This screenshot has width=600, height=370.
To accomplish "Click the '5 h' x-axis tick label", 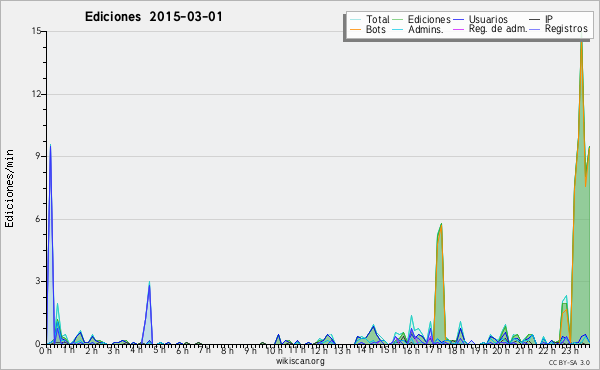I will click(x=159, y=350).
